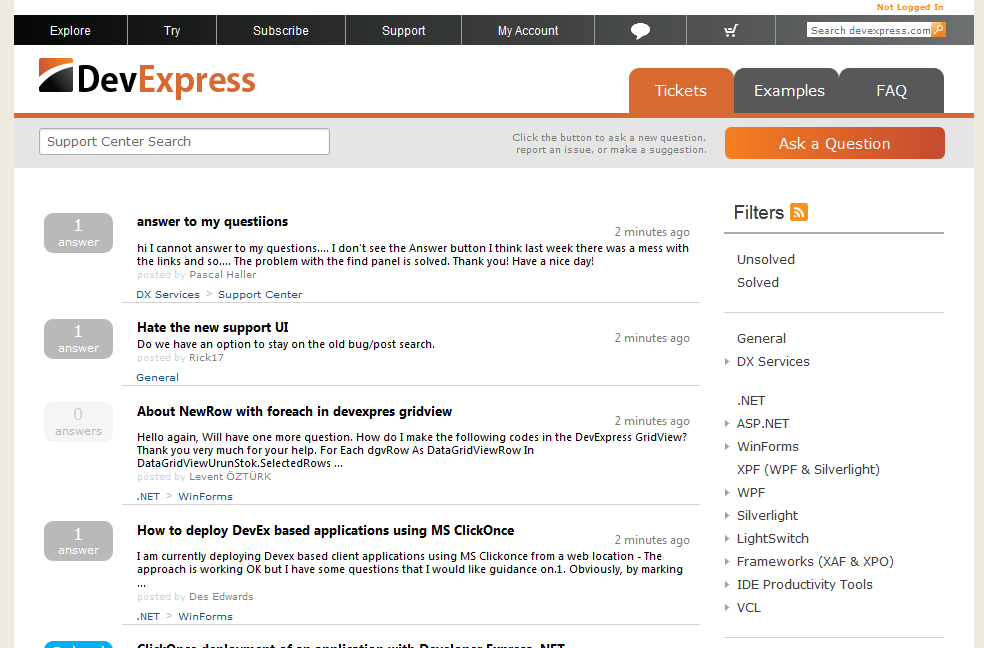Viewport: 984px width, 648px height.
Task: Expand the Silverlight filter arrow
Action: pyautogui.click(x=727, y=516)
